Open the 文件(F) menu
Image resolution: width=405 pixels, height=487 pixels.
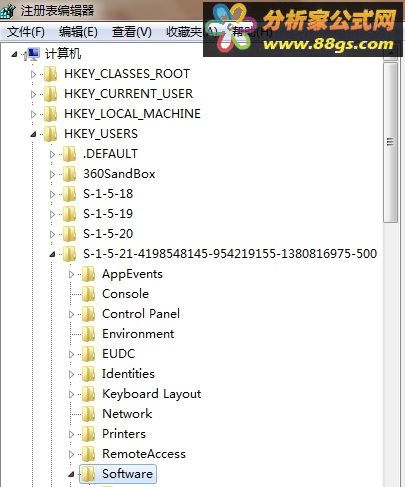[26, 32]
